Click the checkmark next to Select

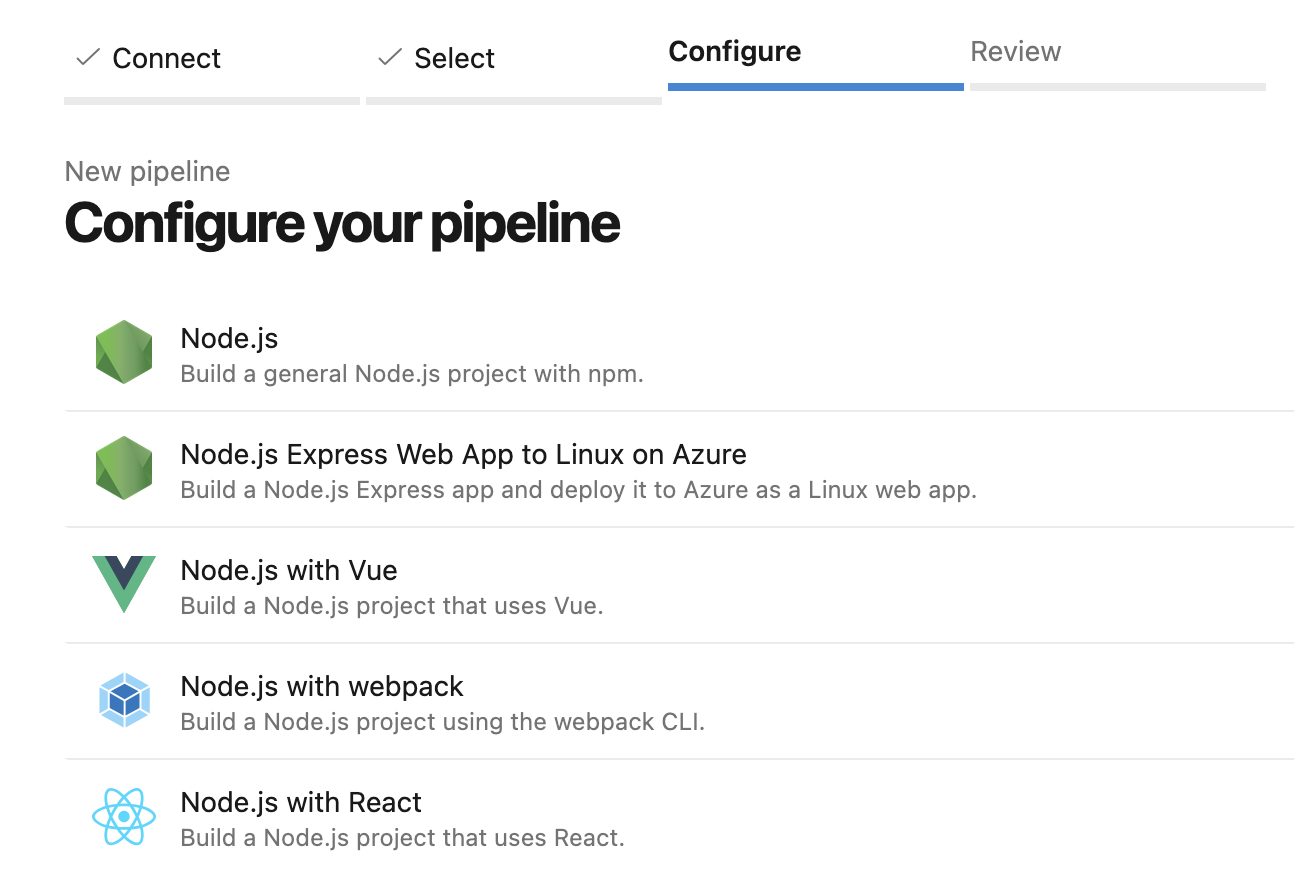point(390,58)
